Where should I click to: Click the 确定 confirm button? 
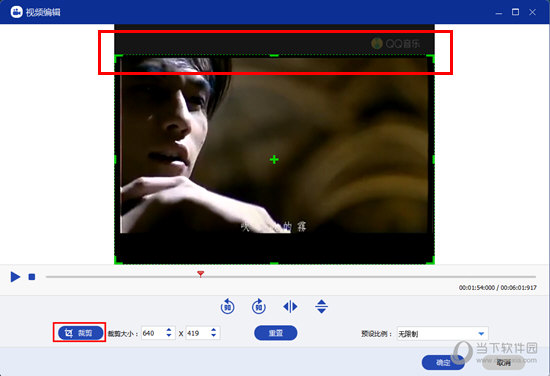point(443,362)
